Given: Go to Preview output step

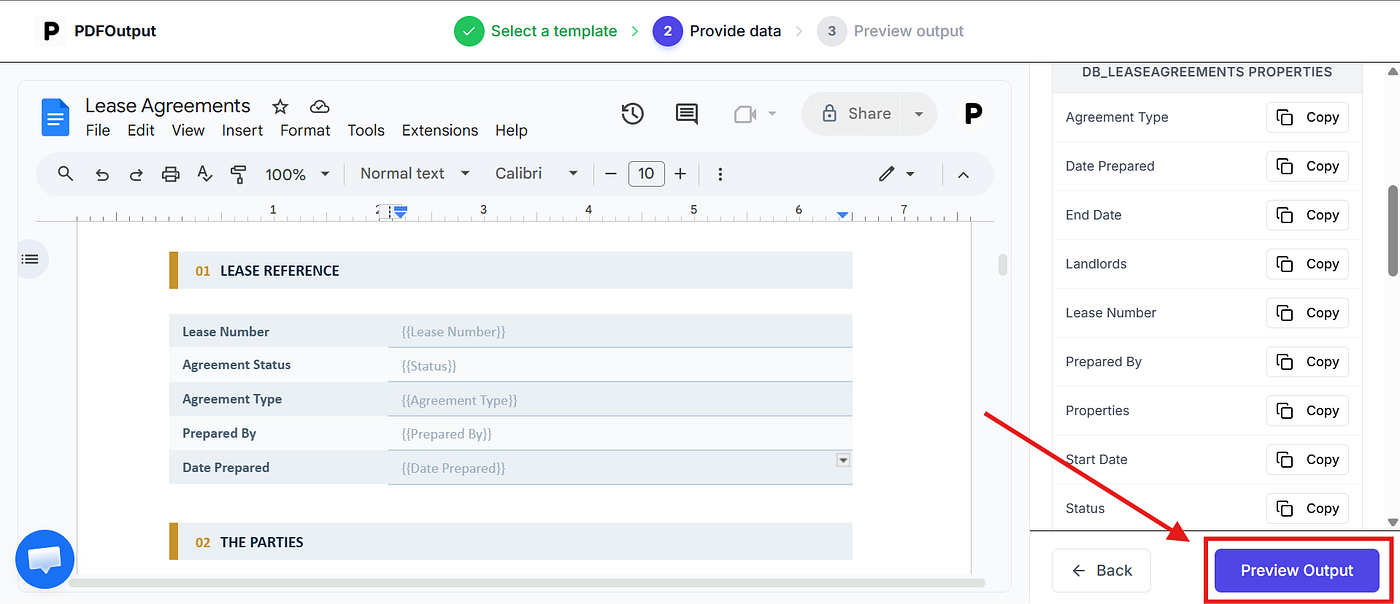Looking at the screenshot, I should click(x=890, y=31).
